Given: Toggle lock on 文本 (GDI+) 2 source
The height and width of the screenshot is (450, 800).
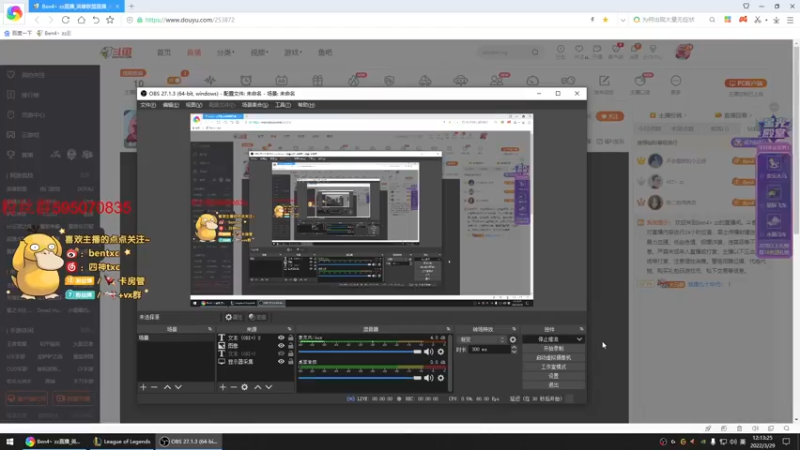Looking at the screenshot, I should (291, 338).
